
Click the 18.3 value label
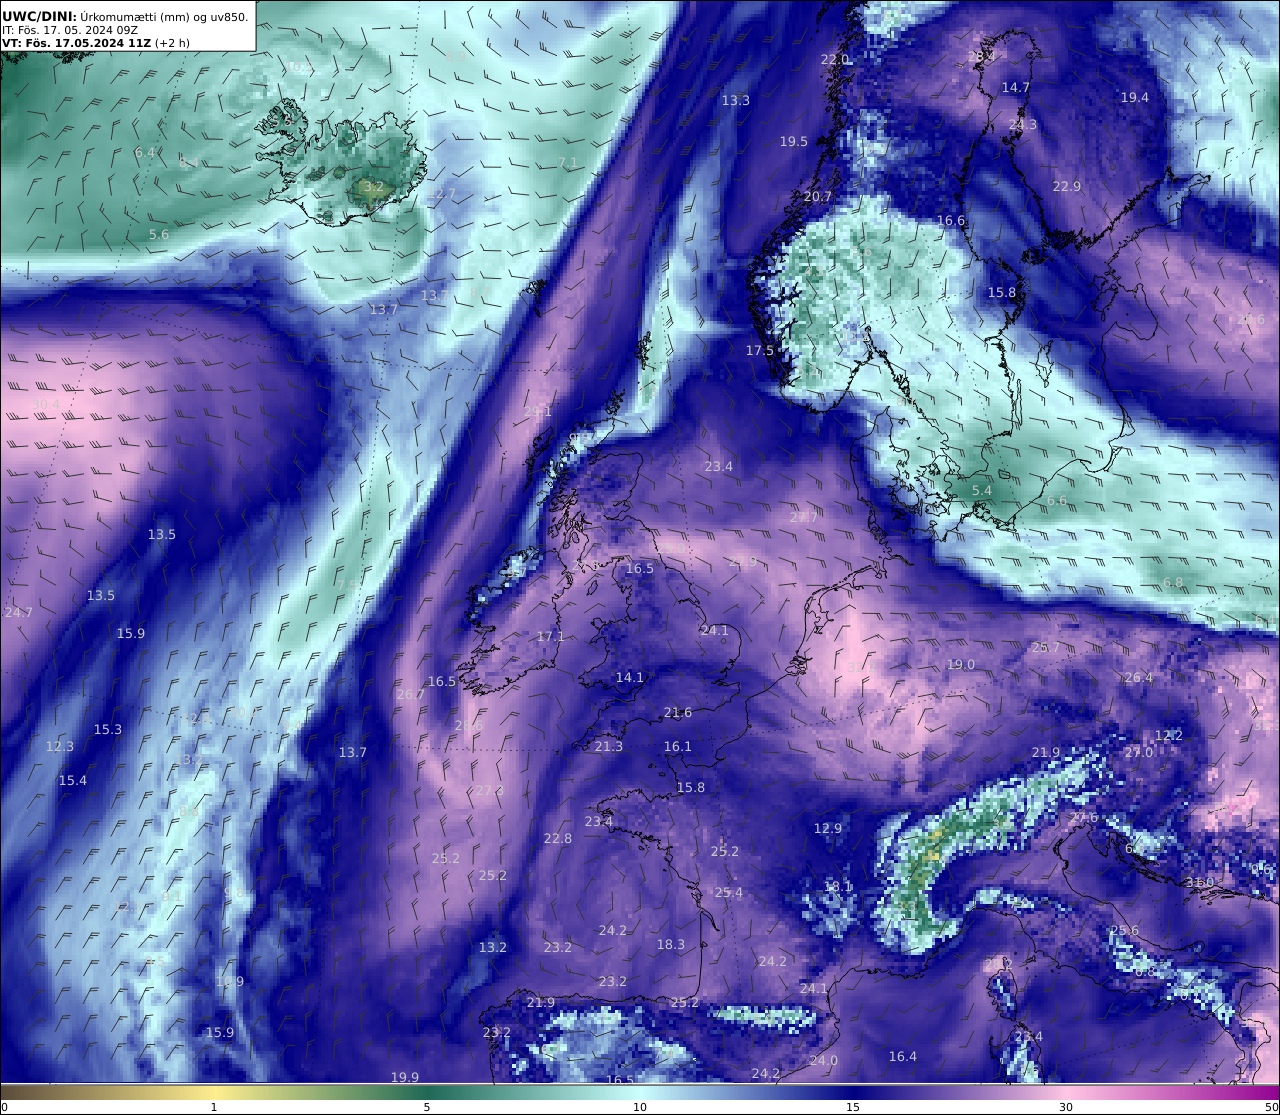coord(671,945)
